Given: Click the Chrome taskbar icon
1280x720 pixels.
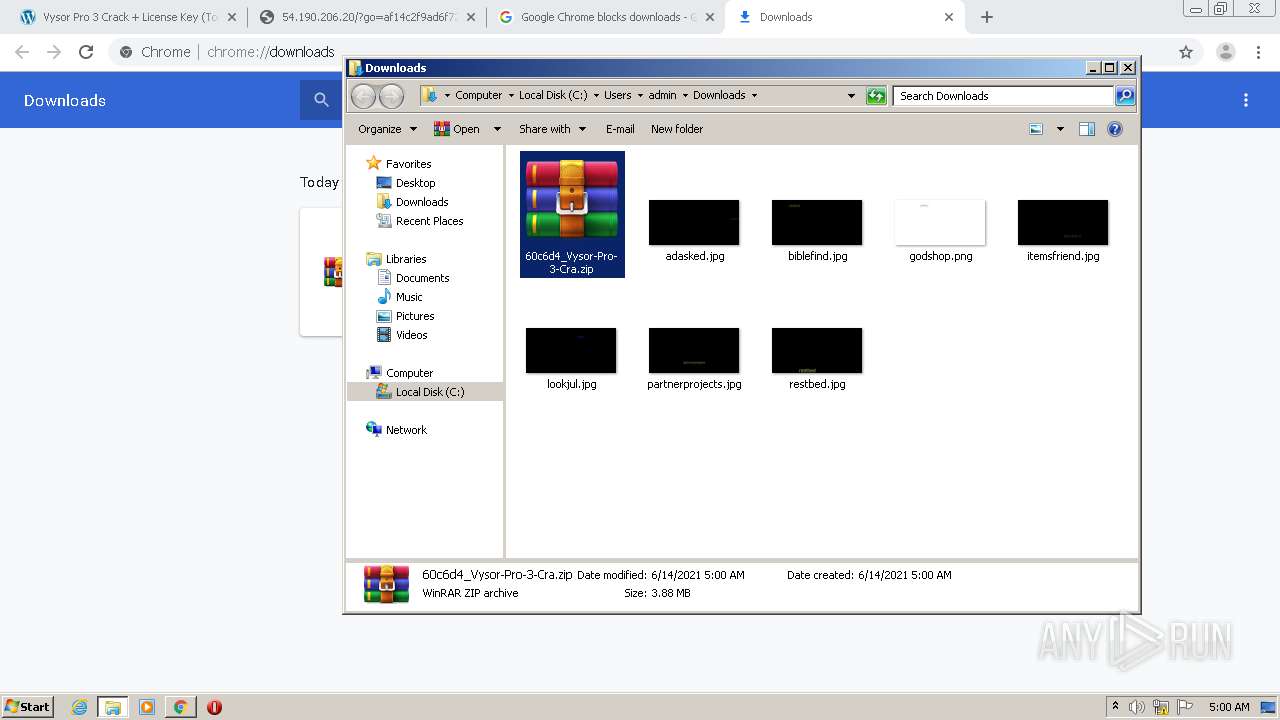Looking at the screenshot, I should 180,707.
